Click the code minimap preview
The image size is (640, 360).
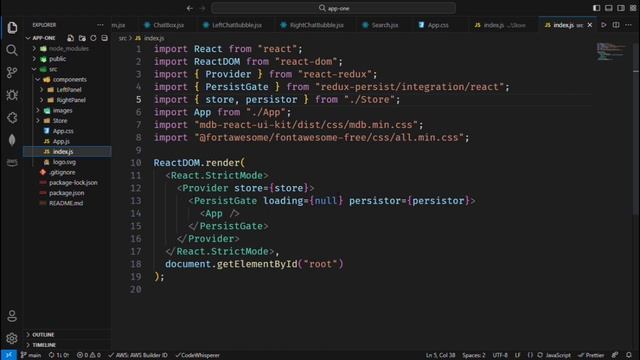click(611, 51)
